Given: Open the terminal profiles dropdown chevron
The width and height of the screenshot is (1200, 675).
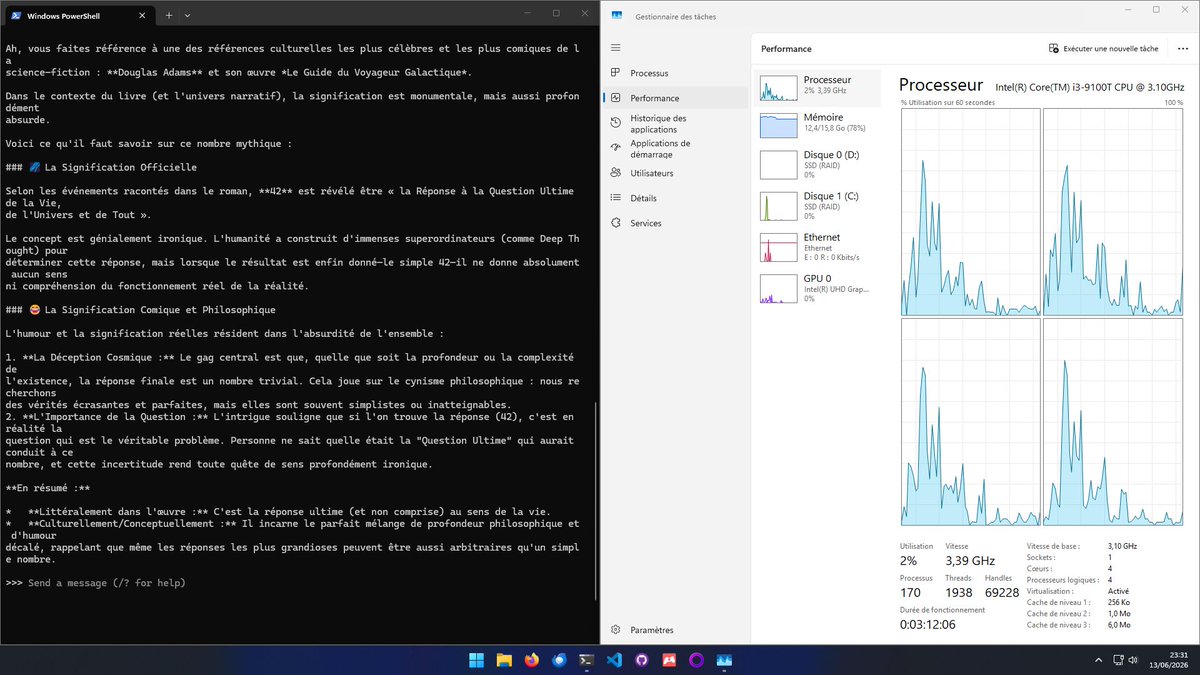Looking at the screenshot, I should (x=187, y=14).
